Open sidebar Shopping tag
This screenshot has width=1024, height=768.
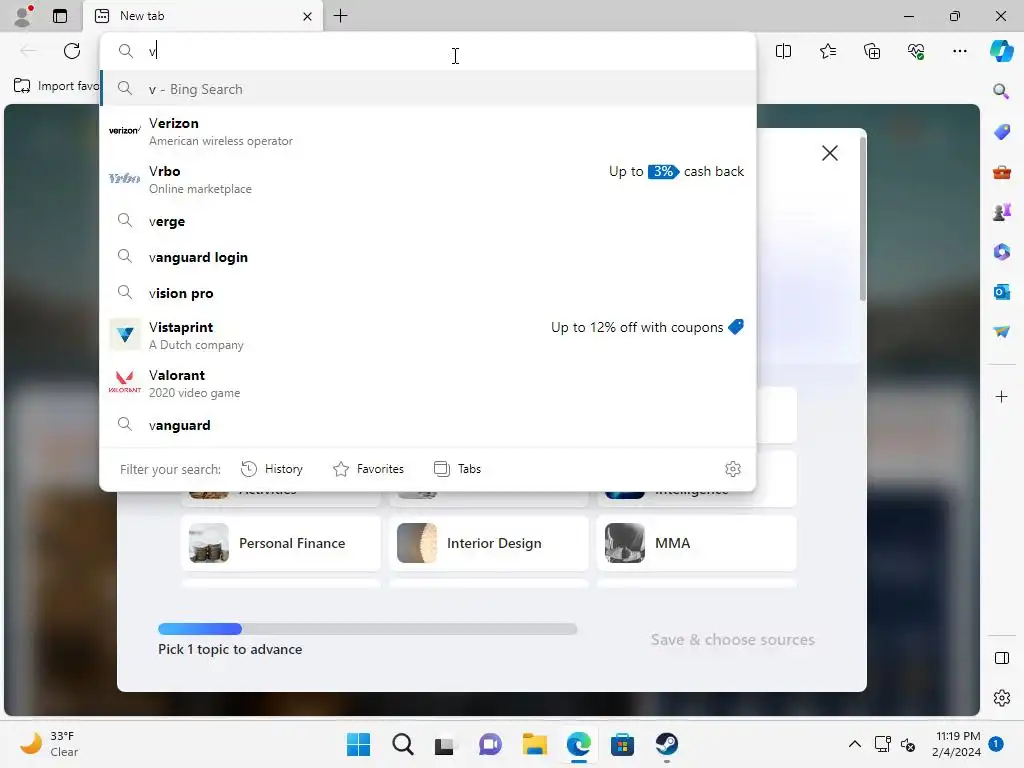1001,131
